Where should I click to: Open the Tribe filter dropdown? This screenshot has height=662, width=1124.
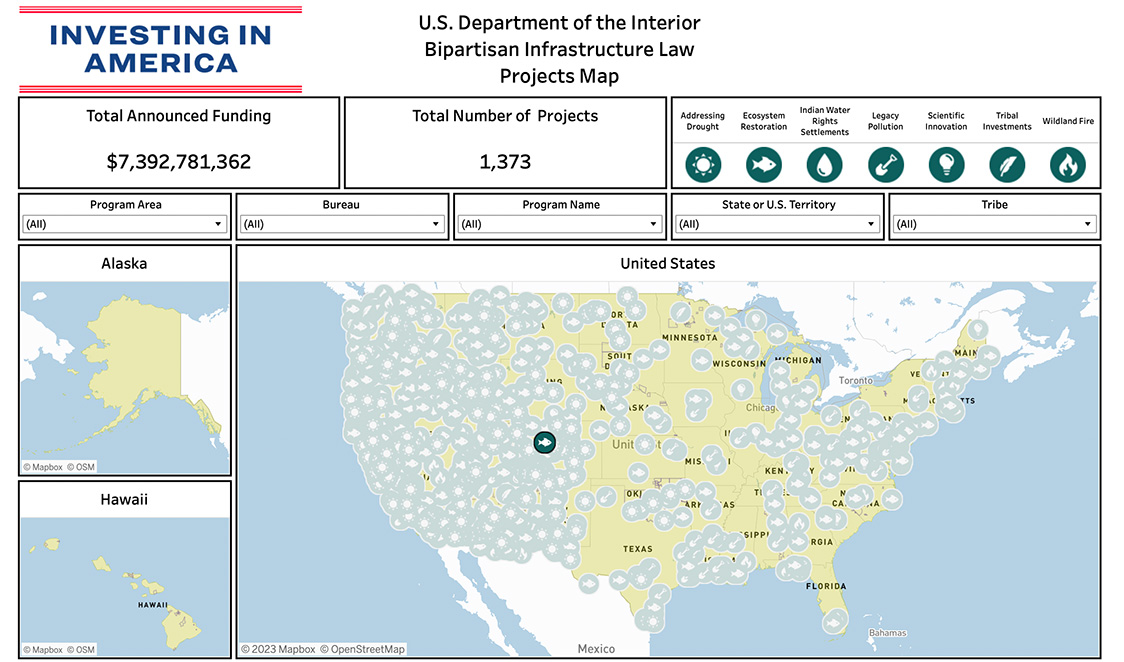[x=995, y=224]
